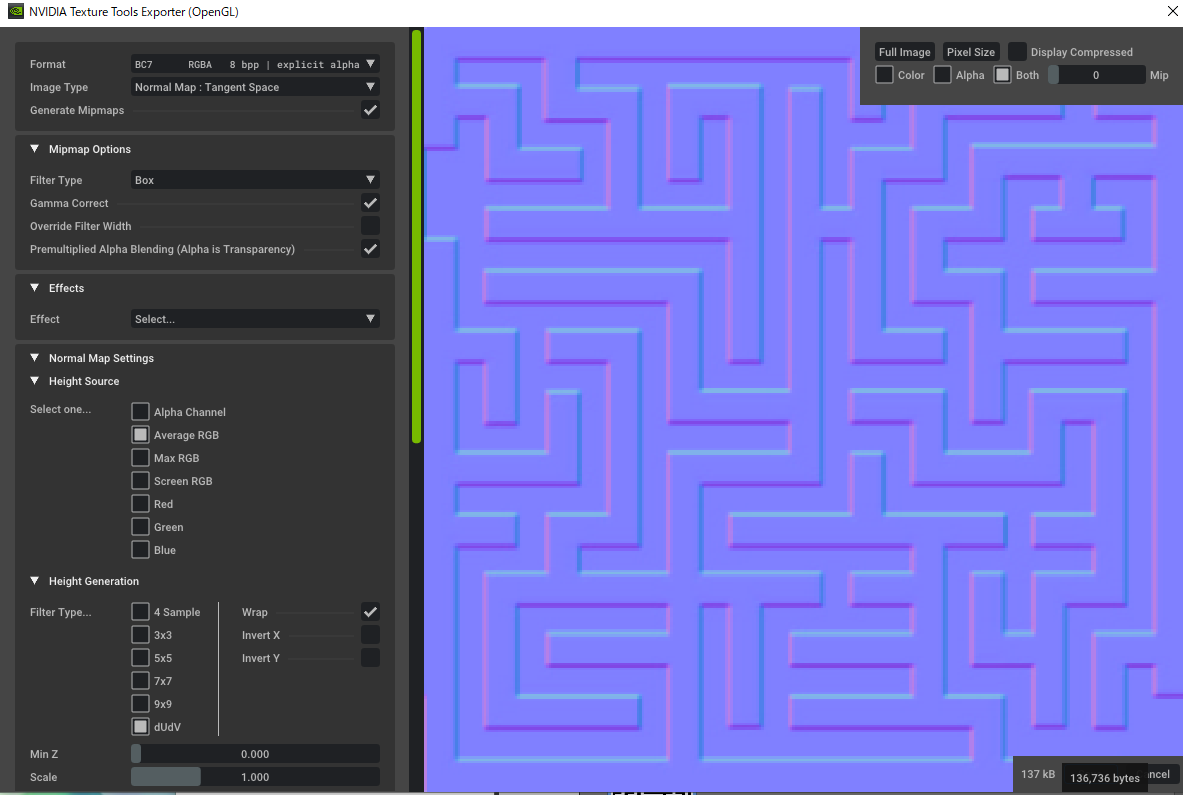Click the Pixel Size button
This screenshot has width=1183, height=795.
pos(971,52)
